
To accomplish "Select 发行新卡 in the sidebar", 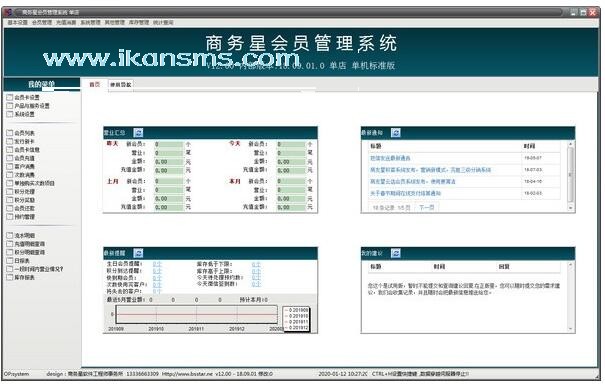I will tap(20, 141).
